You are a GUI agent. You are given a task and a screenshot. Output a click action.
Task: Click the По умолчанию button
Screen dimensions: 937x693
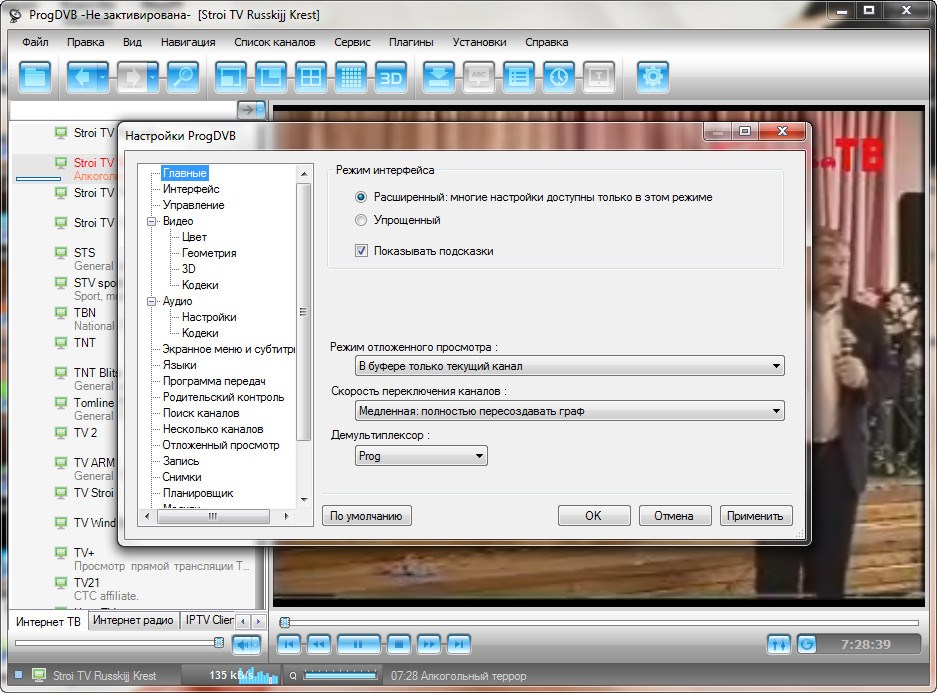tap(366, 516)
